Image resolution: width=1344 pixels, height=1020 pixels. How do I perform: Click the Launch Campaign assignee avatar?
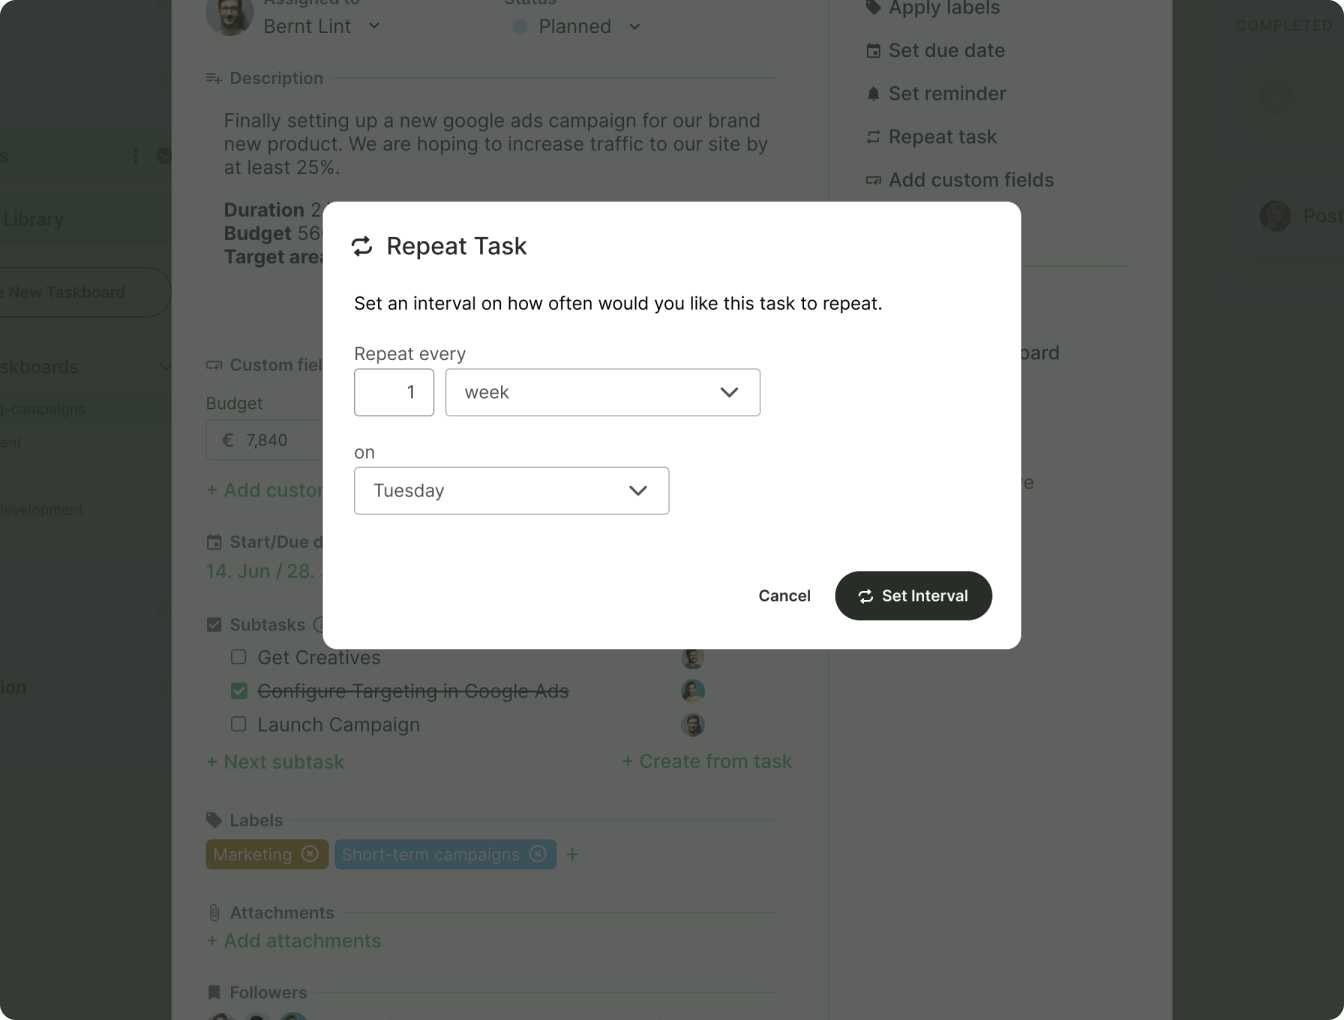(693, 724)
